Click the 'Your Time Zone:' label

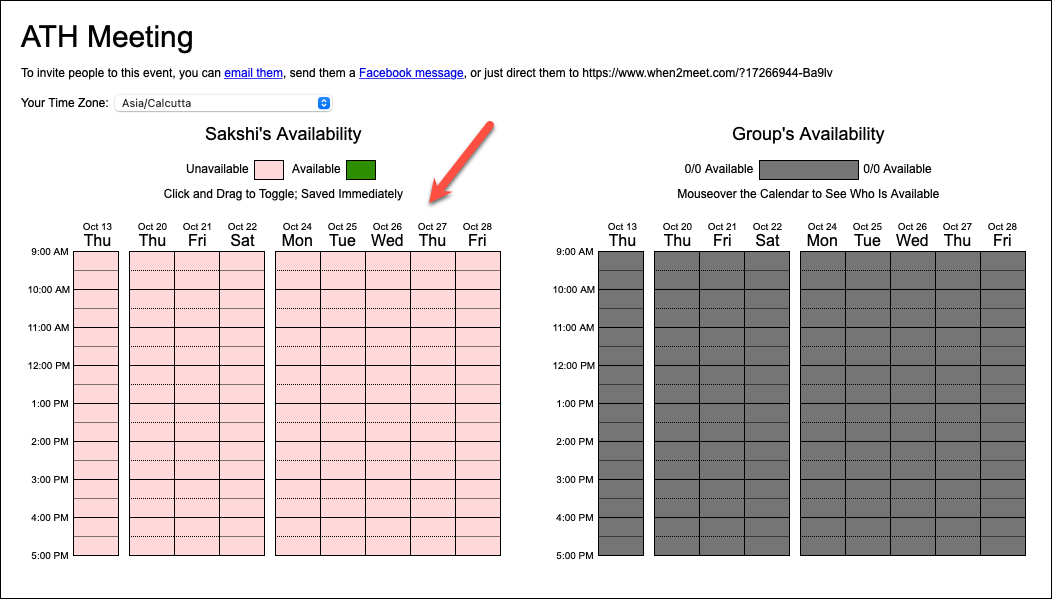coord(64,103)
